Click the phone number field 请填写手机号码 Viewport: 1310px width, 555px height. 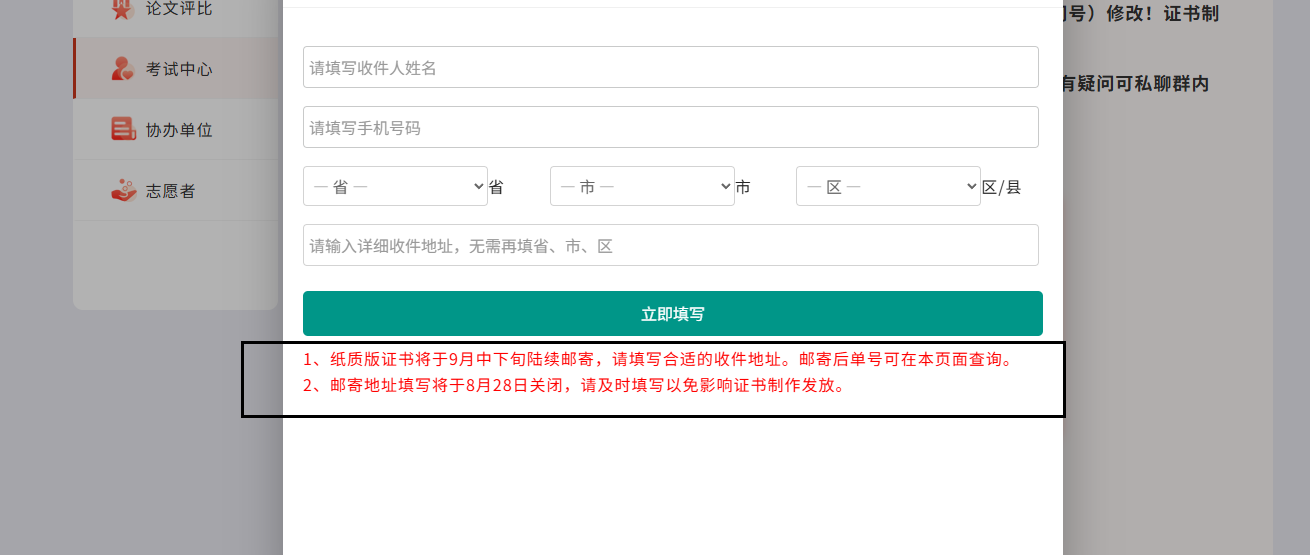pyautogui.click(x=670, y=127)
